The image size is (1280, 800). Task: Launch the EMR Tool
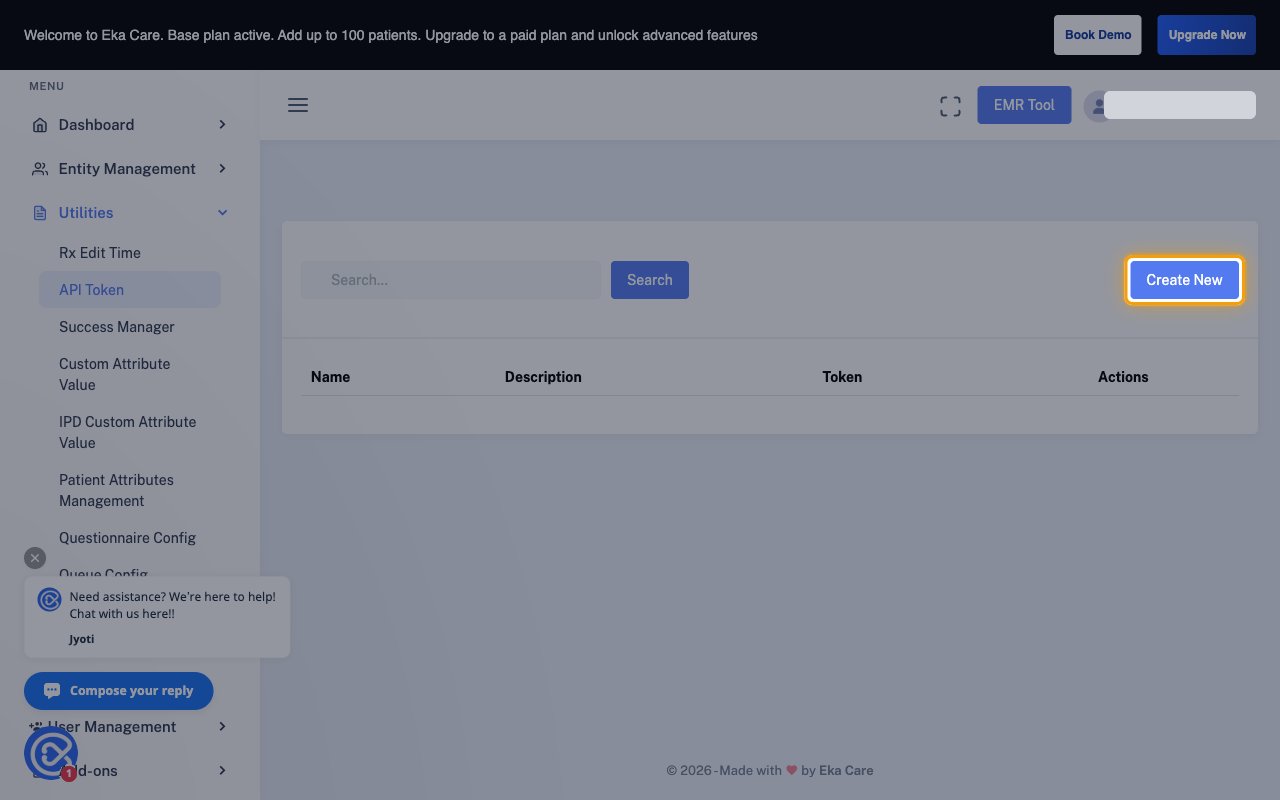point(1024,105)
